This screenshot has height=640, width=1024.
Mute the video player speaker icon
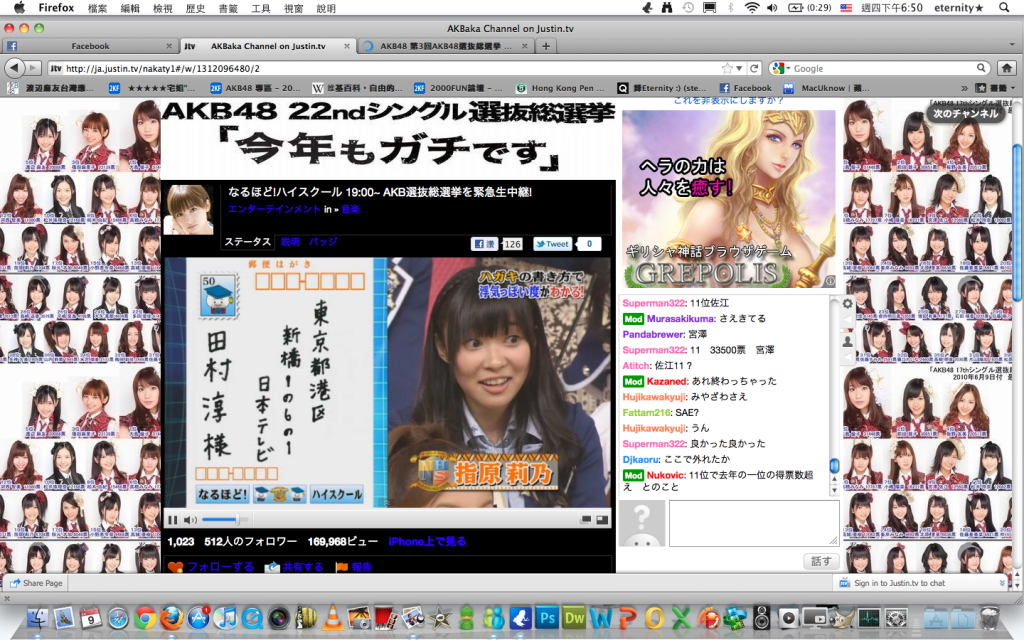pos(189,520)
